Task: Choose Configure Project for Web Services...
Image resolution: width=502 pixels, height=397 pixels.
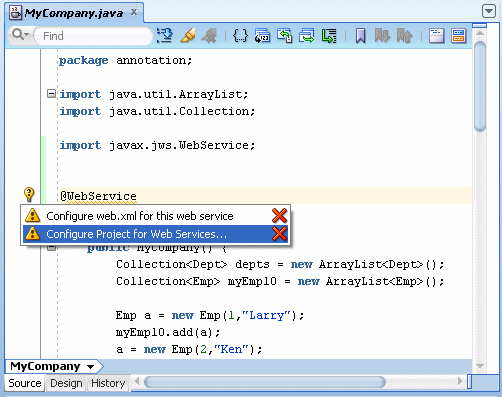Action: pos(155,234)
